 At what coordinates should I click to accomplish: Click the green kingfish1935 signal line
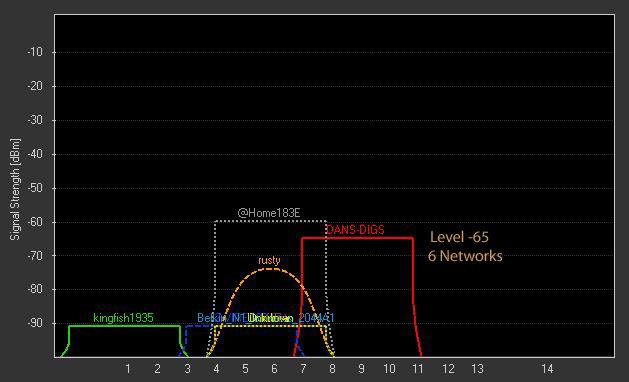pyautogui.click(x=124, y=326)
